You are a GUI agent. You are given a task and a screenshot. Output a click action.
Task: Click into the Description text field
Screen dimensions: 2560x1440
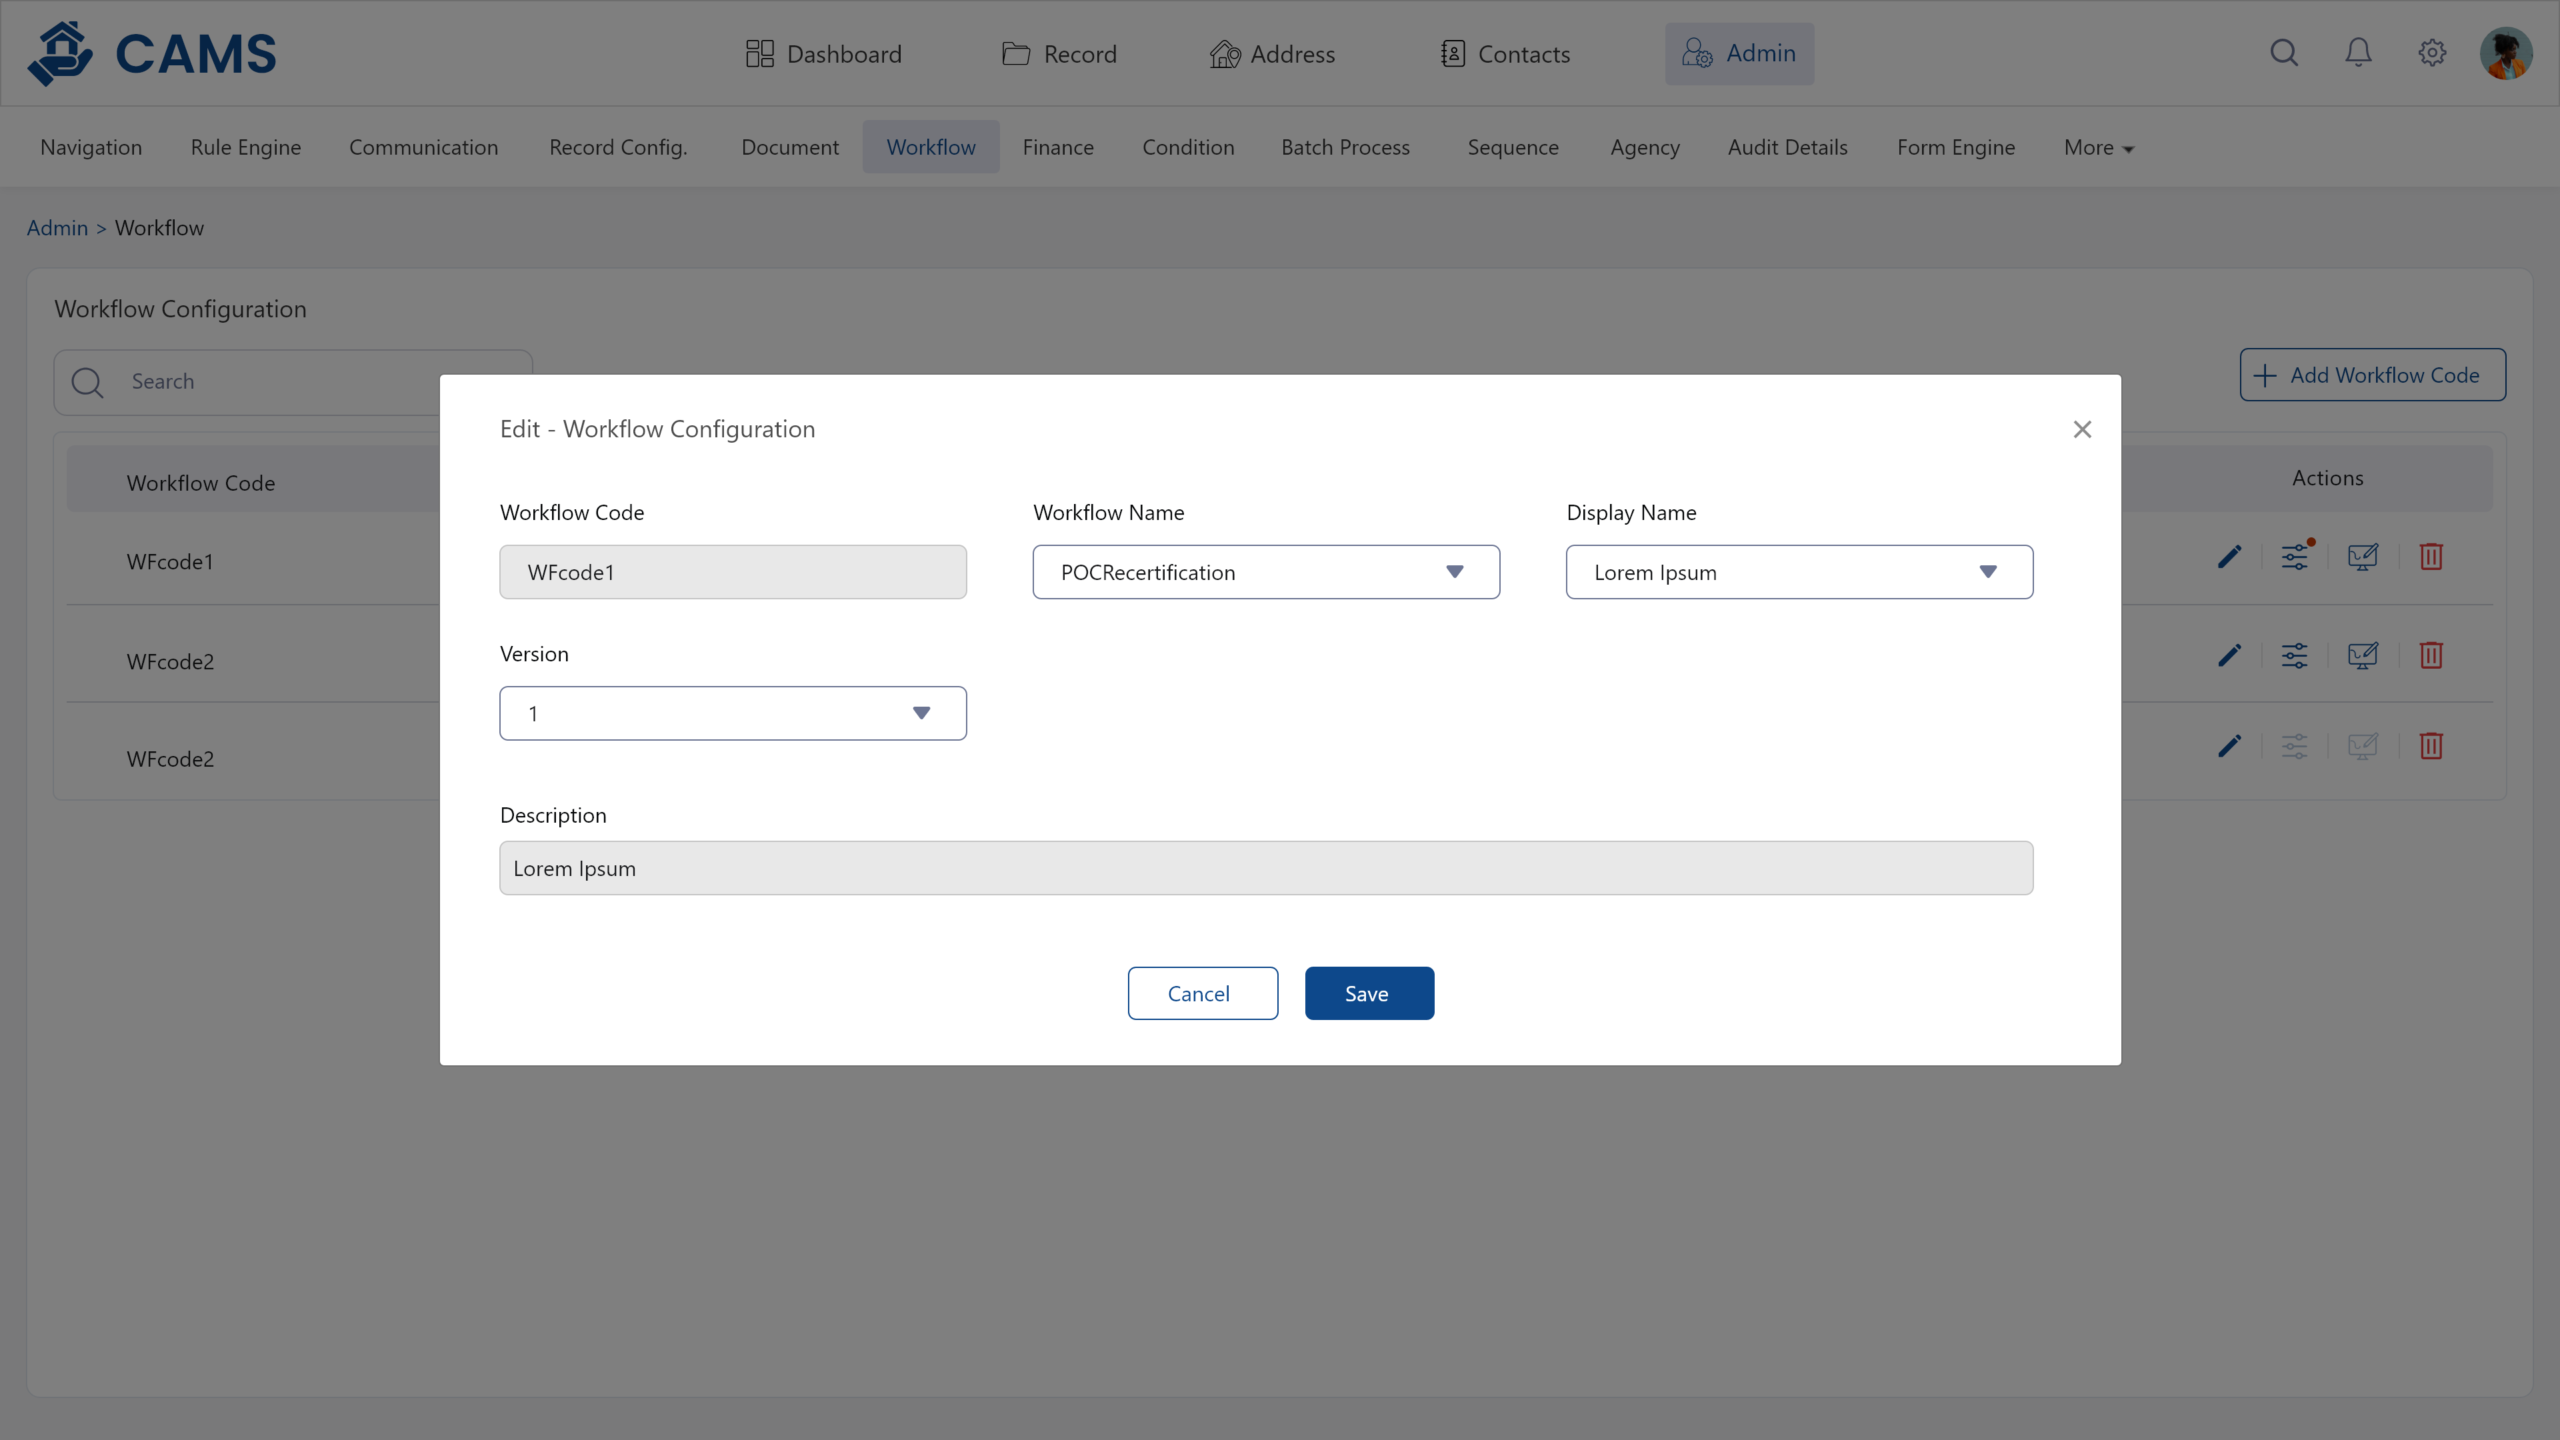[1265, 868]
